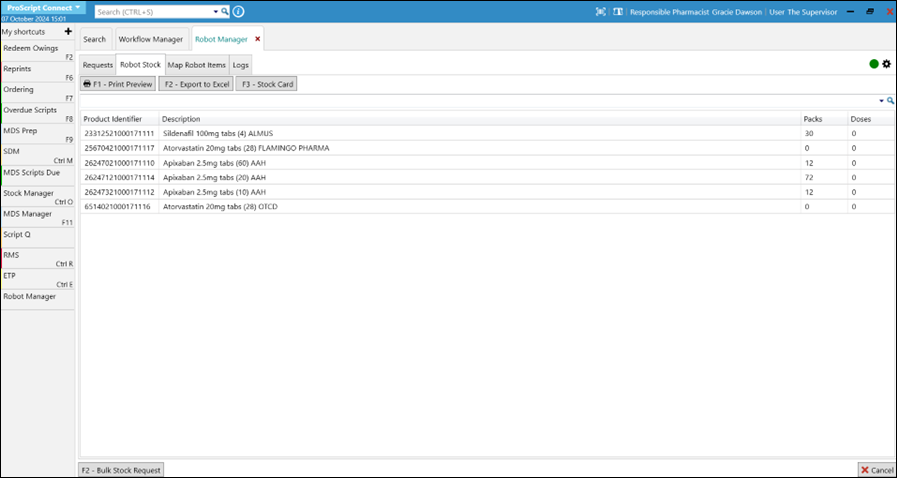Close the Robot Manager tab with red X
This screenshot has width=897, height=478.
pos(257,39)
